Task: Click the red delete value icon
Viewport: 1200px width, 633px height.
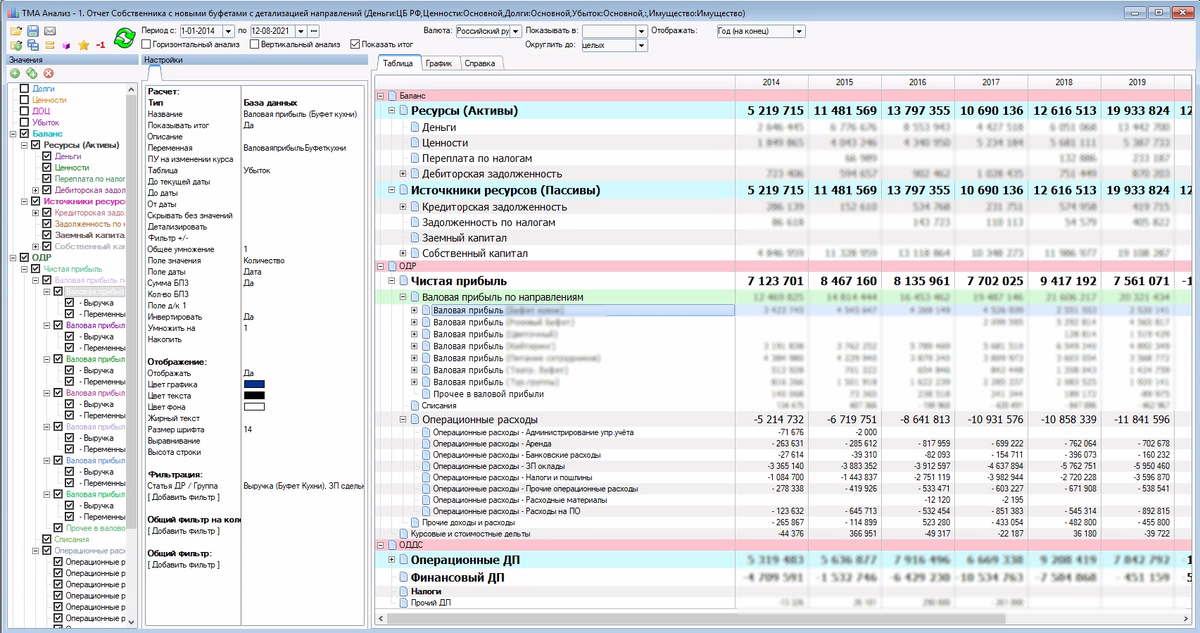Action: 47,74
